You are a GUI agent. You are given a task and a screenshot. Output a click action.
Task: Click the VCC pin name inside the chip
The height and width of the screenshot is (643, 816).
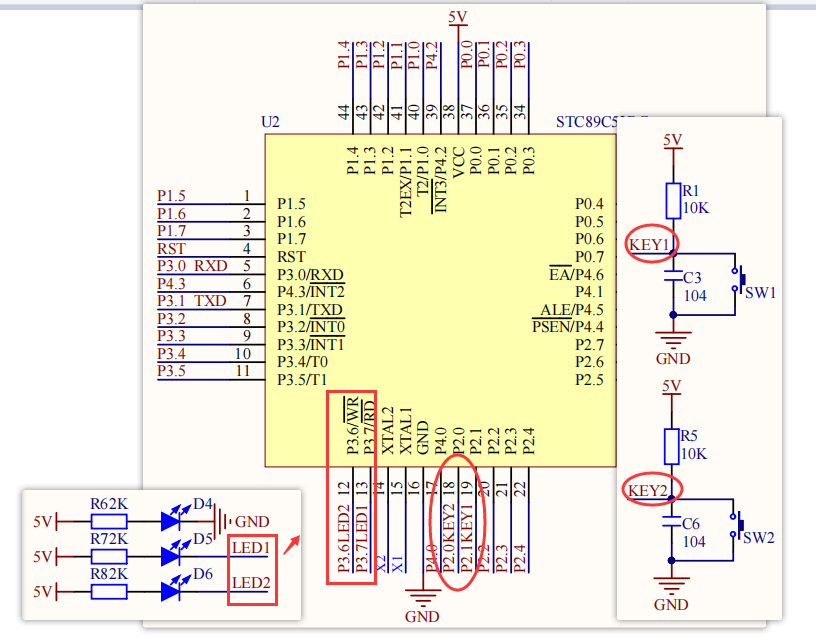coord(458,162)
